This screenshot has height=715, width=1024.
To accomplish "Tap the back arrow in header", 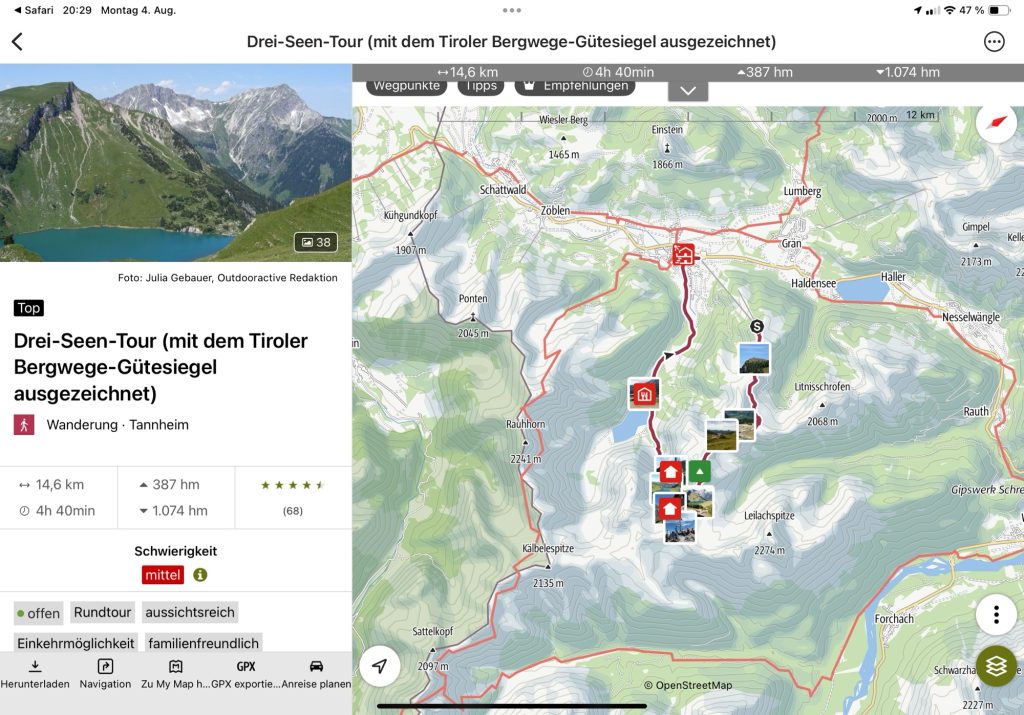I will (18, 42).
